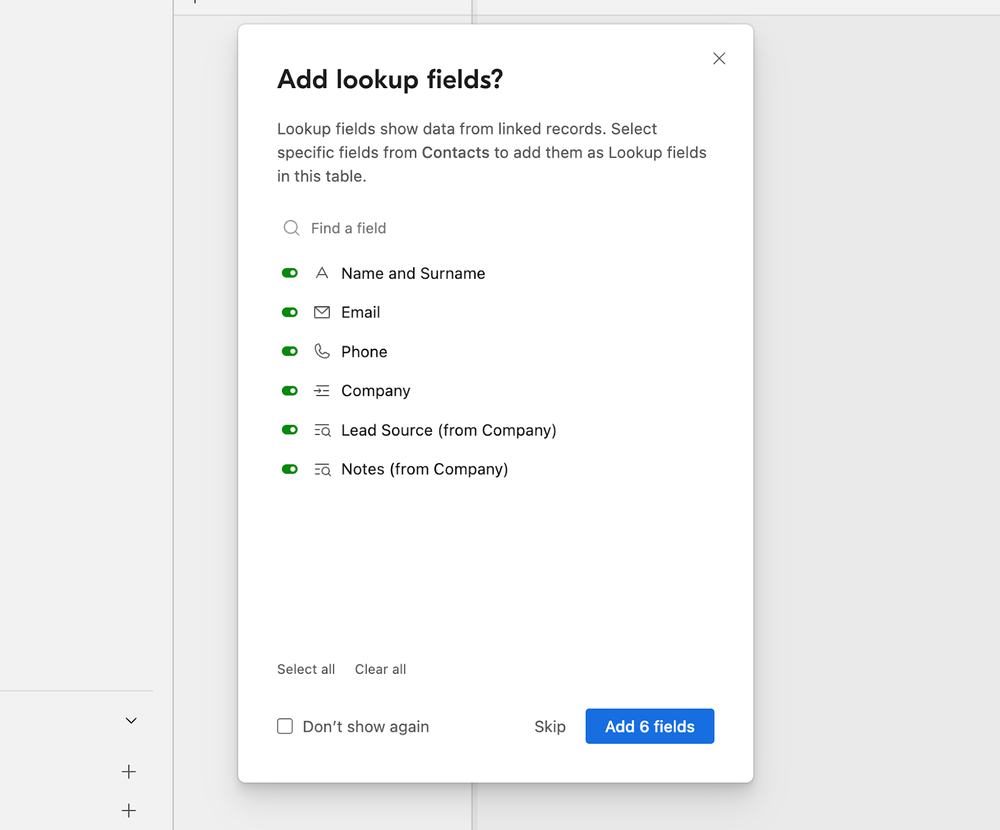The image size is (1000, 830).
Task: Turn off the Phone field toggle
Action: [x=289, y=351]
